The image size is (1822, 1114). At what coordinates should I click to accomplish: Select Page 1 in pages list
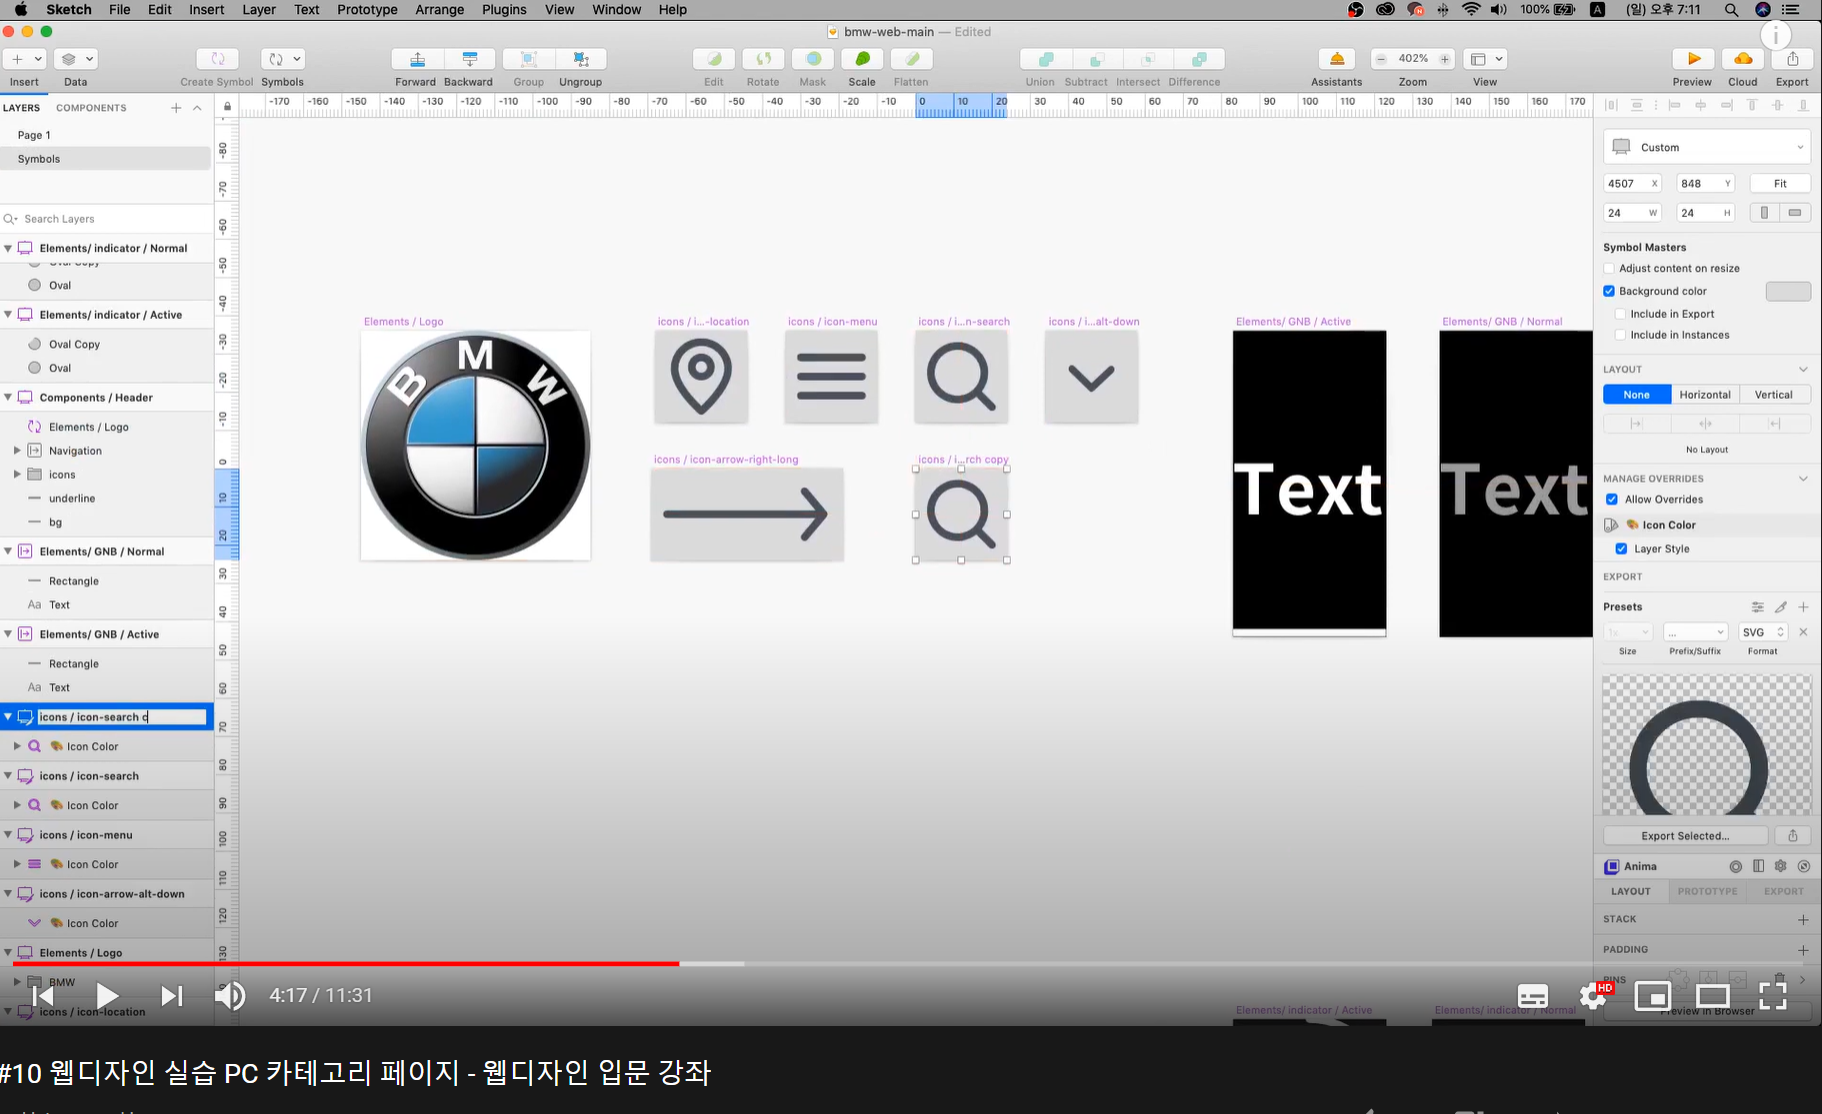coord(106,135)
